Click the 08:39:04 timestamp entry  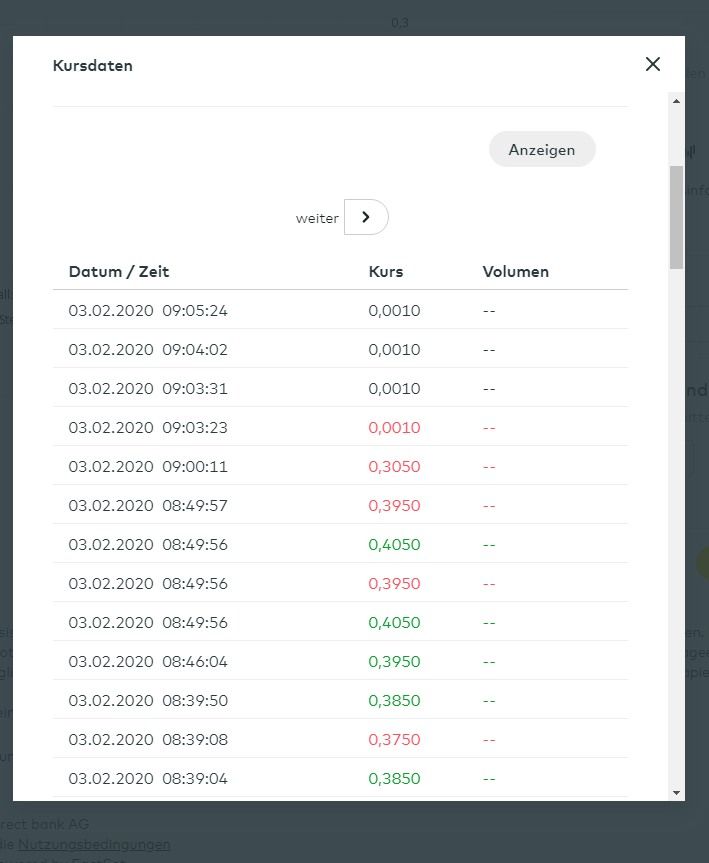(148, 779)
